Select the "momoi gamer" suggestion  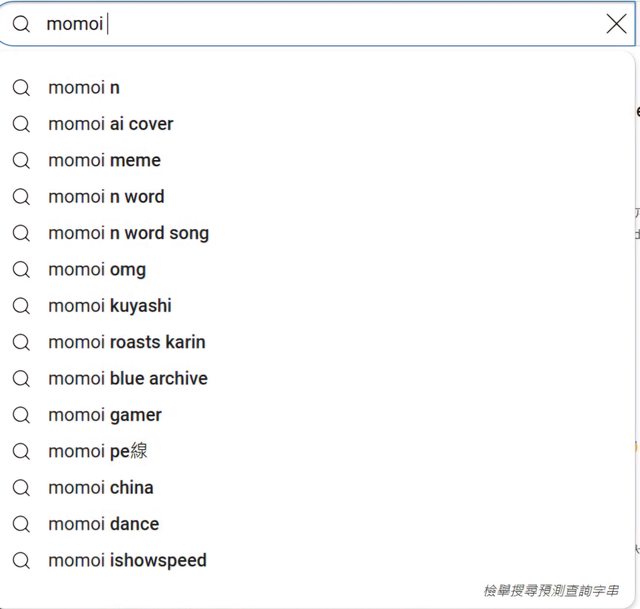[x=317, y=415]
